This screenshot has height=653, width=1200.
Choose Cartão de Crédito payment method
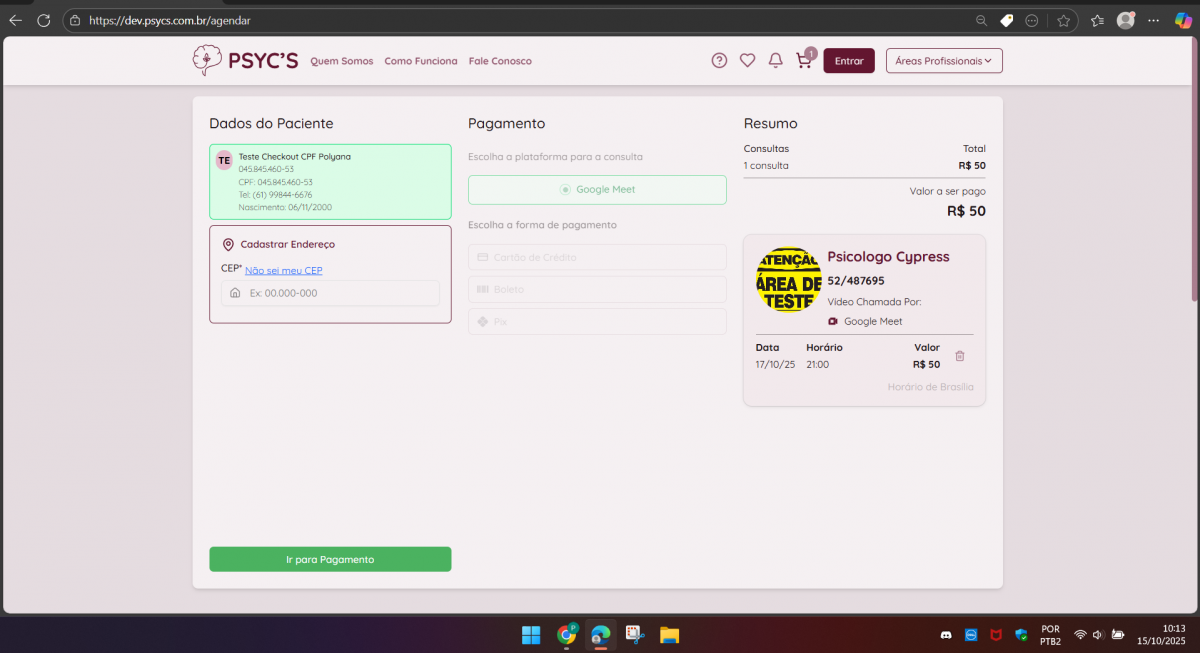click(597, 257)
